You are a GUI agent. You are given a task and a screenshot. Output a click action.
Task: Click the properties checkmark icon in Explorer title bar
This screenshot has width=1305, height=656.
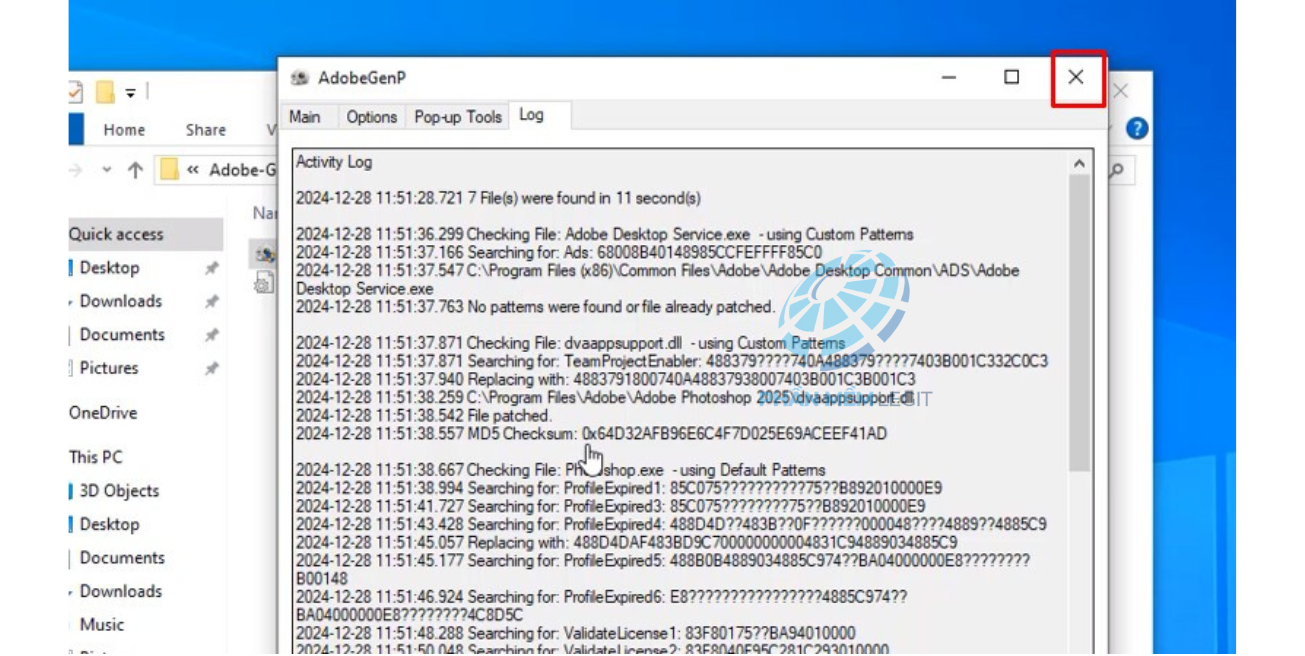[x=75, y=92]
